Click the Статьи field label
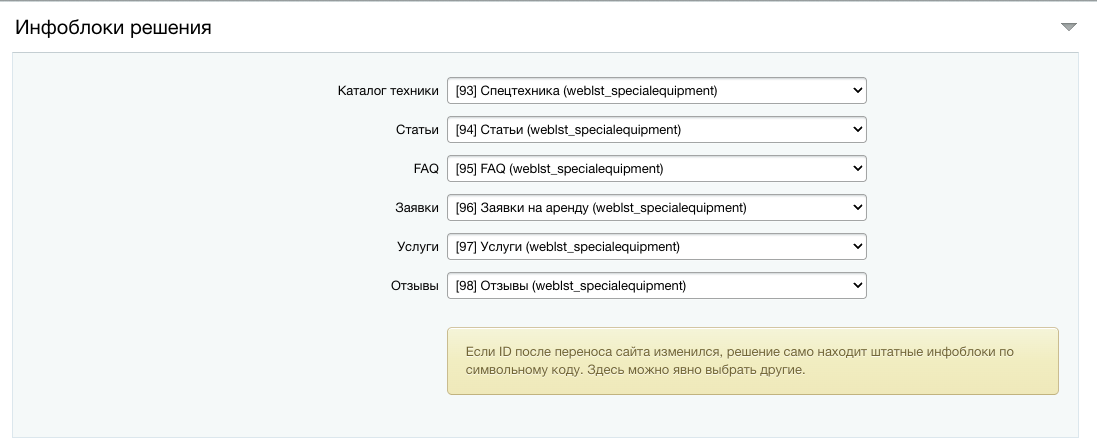 point(417,129)
